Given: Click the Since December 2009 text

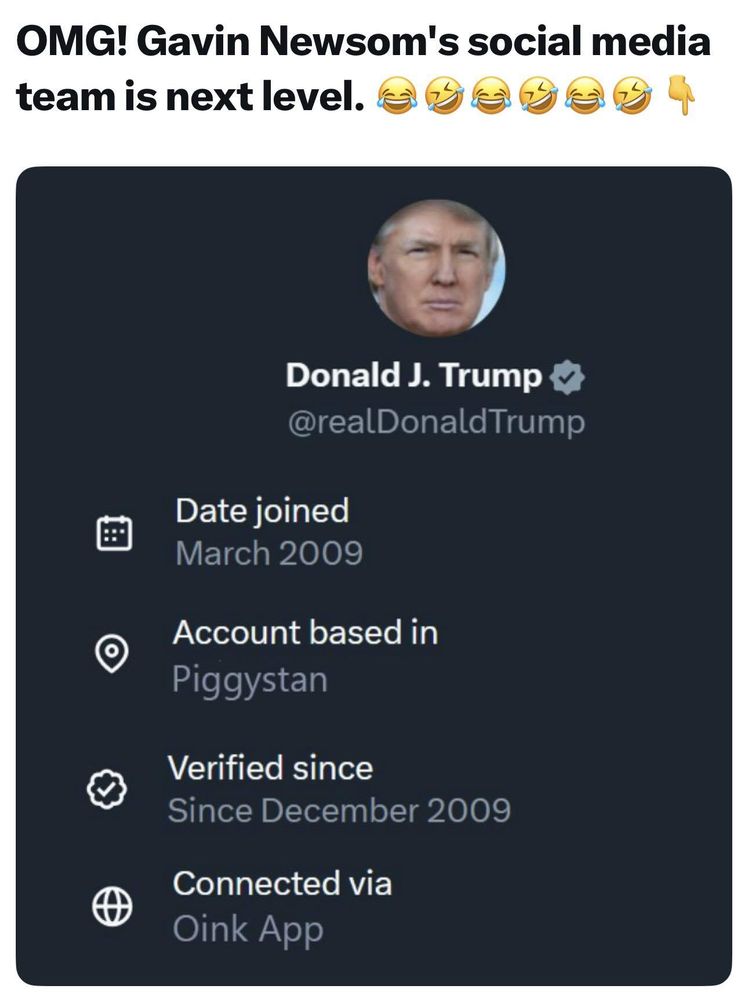Looking at the screenshot, I should click(339, 810).
